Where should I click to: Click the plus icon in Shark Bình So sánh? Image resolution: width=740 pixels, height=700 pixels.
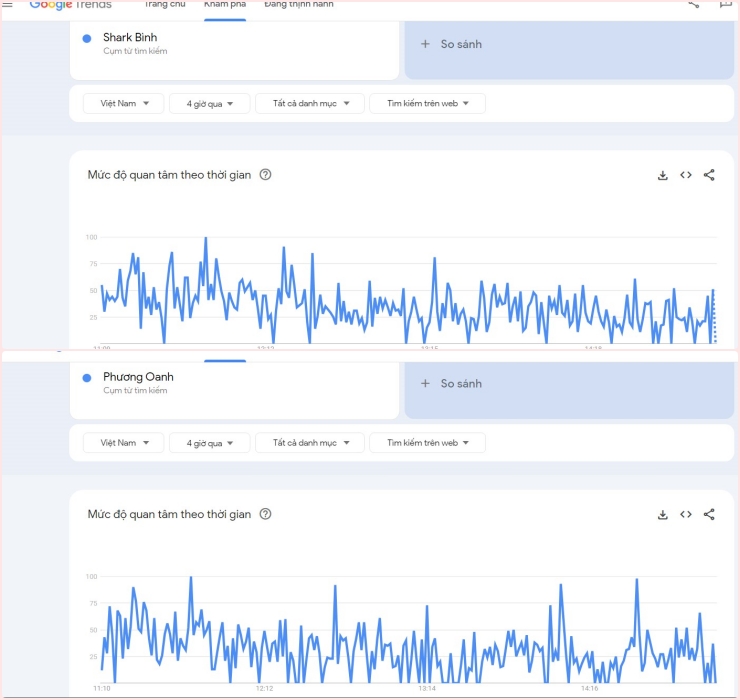point(425,44)
